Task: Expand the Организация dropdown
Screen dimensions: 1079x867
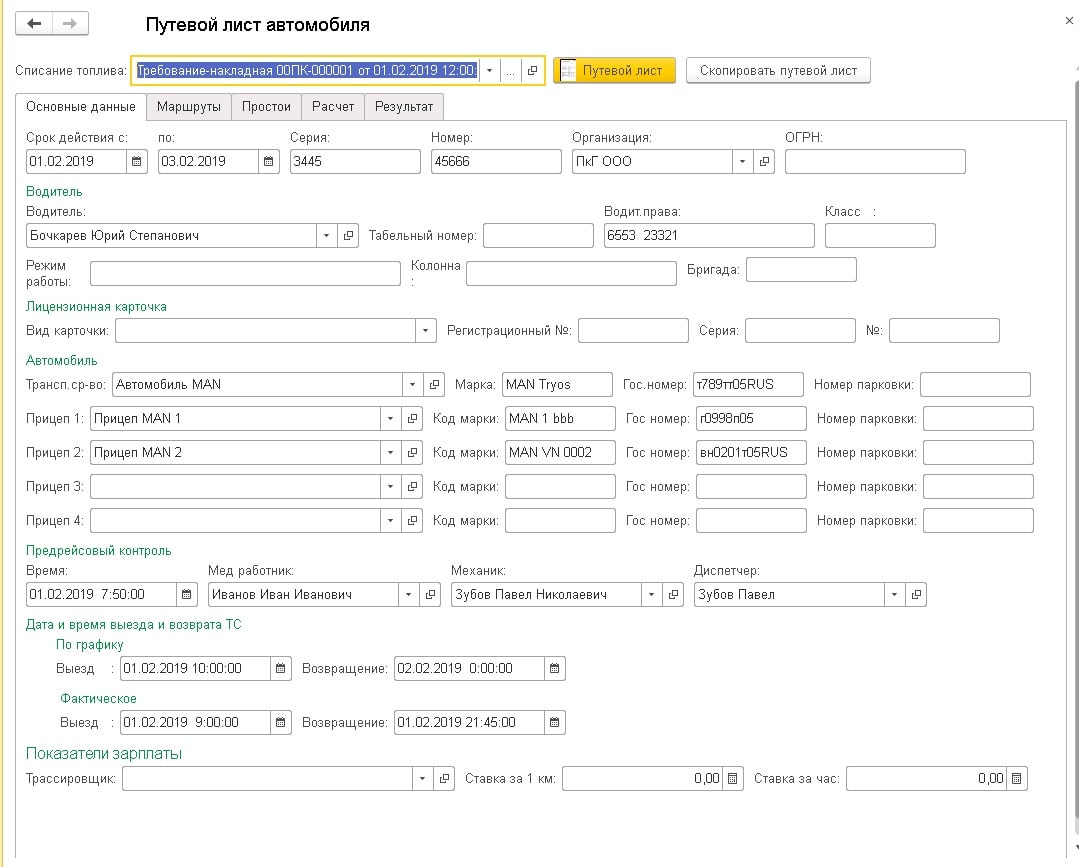Action: (743, 162)
